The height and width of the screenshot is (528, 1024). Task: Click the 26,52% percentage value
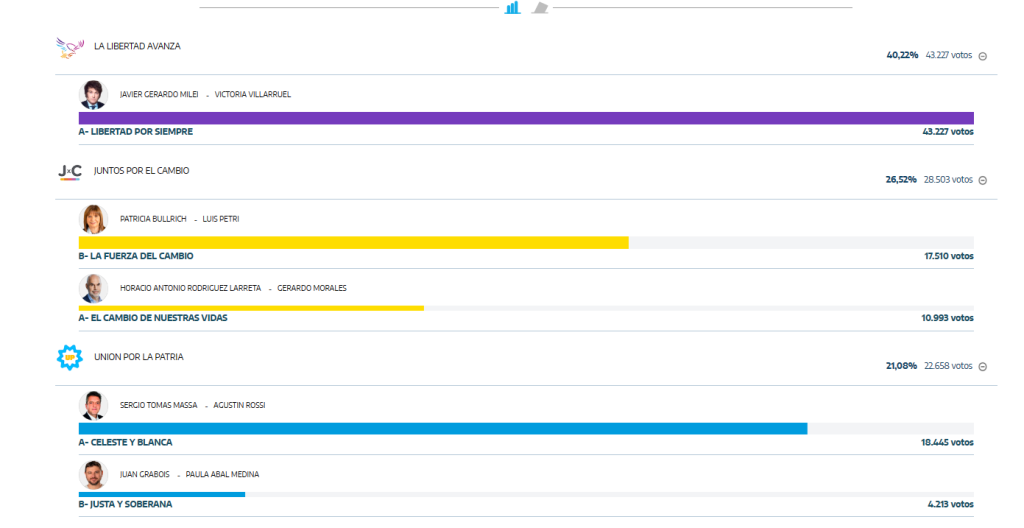[901, 180]
